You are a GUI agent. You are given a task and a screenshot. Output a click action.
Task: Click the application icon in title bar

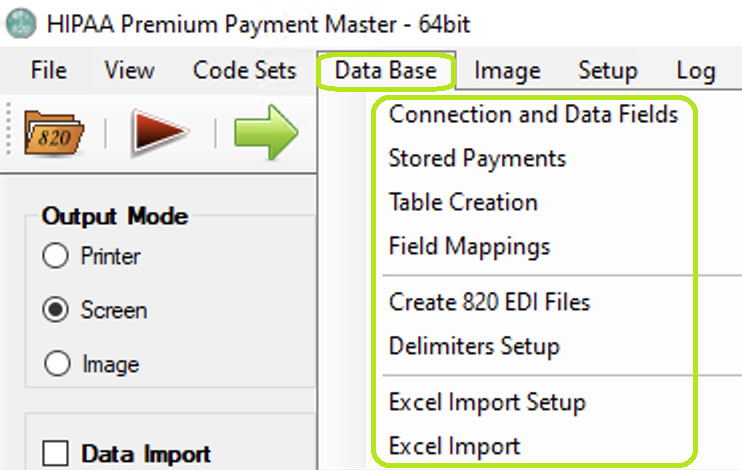[21, 23]
